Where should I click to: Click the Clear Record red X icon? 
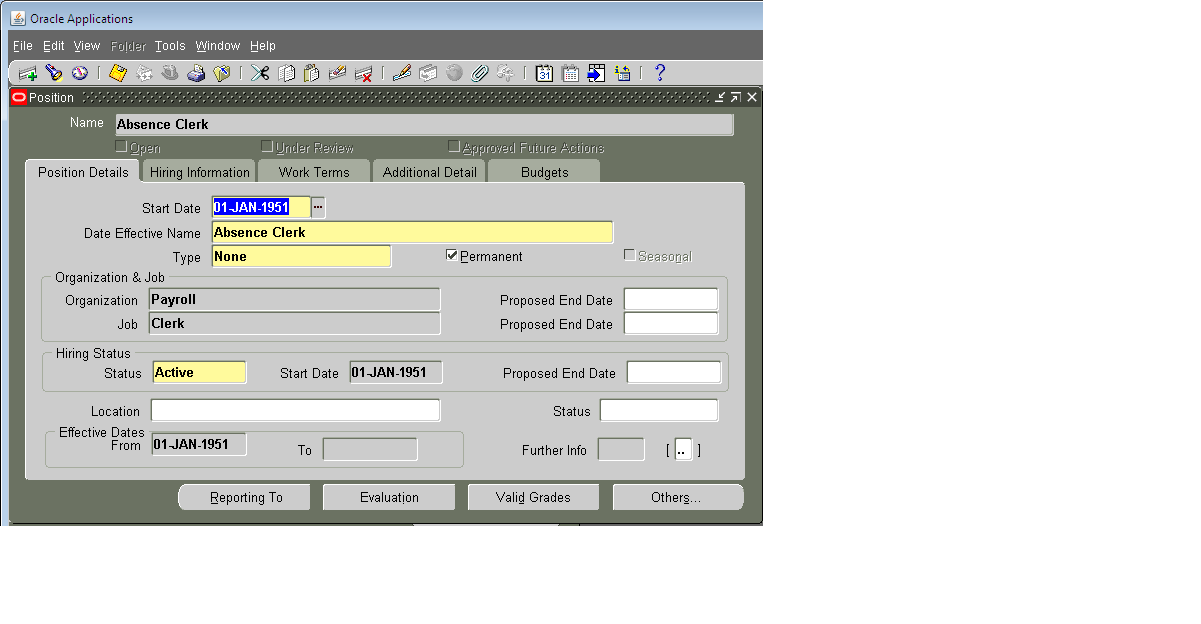[364, 73]
